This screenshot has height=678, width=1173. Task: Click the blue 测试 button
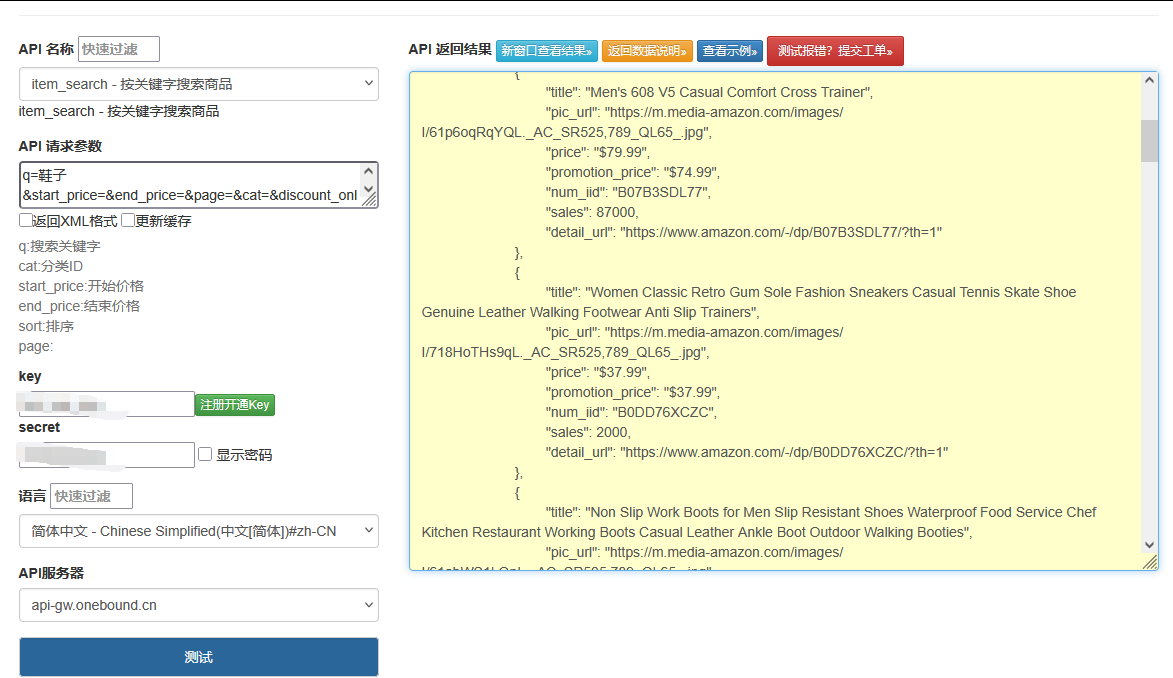(198, 657)
